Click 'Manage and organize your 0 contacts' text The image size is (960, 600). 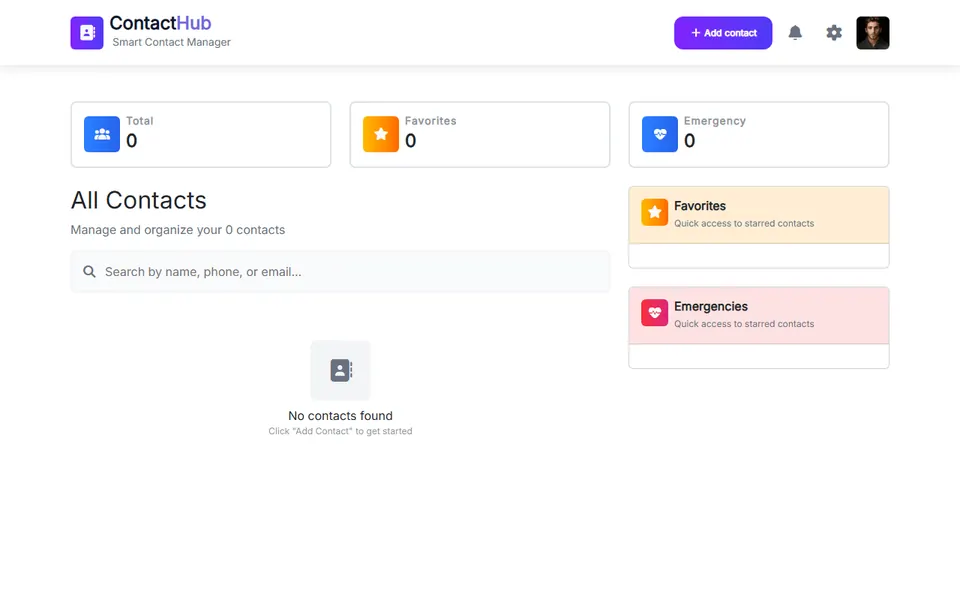click(x=178, y=230)
